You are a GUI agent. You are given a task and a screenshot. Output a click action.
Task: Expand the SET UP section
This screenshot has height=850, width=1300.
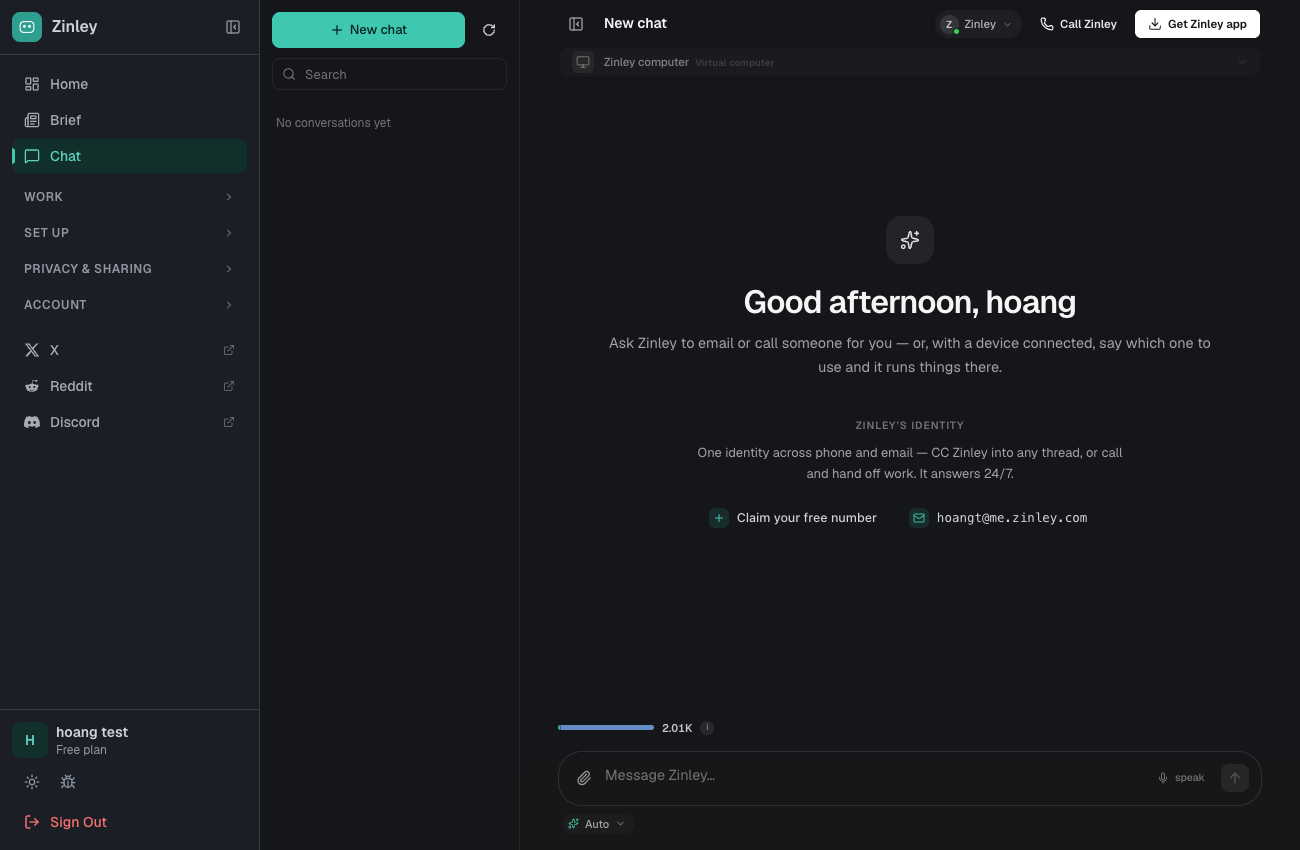129,233
